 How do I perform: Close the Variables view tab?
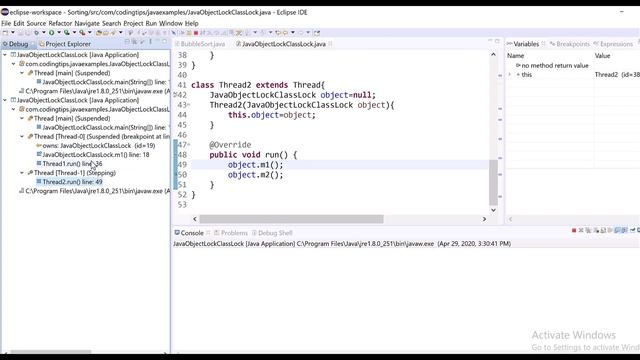coord(543,44)
